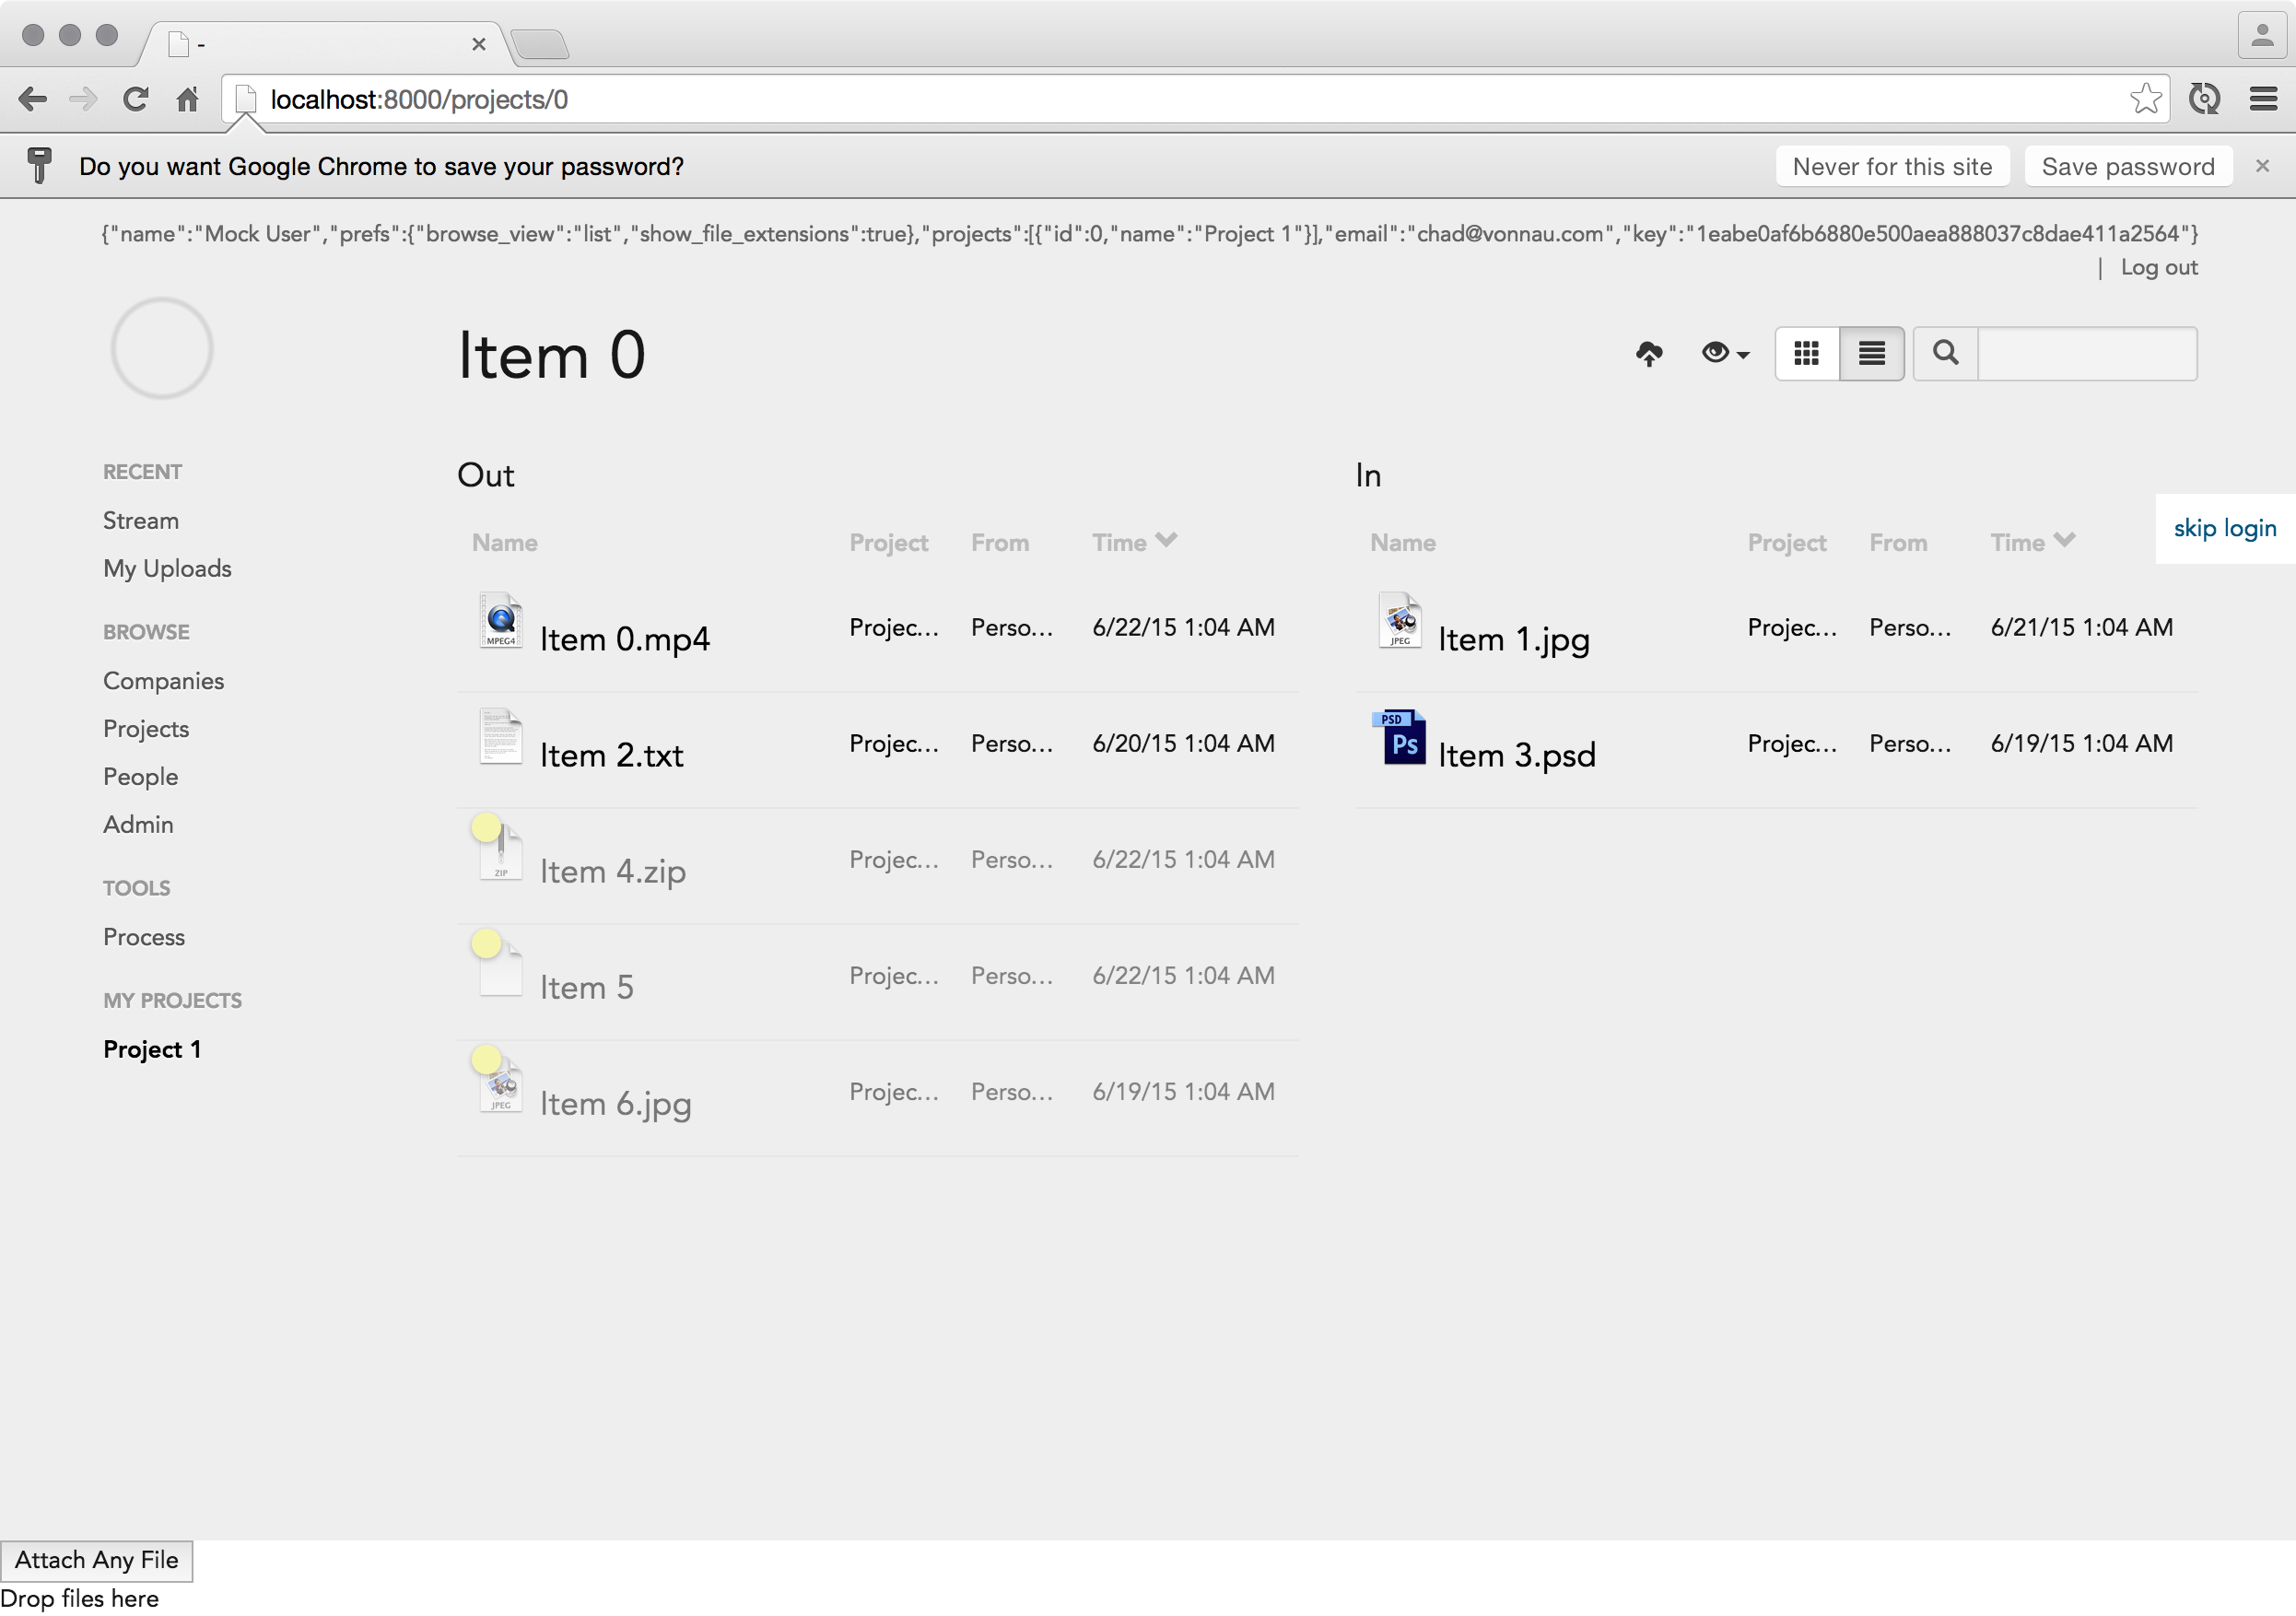The width and height of the screenshot is (2296, 1616).
Task: Click the Item 2.txt document icon
Action: coord(500,738)
